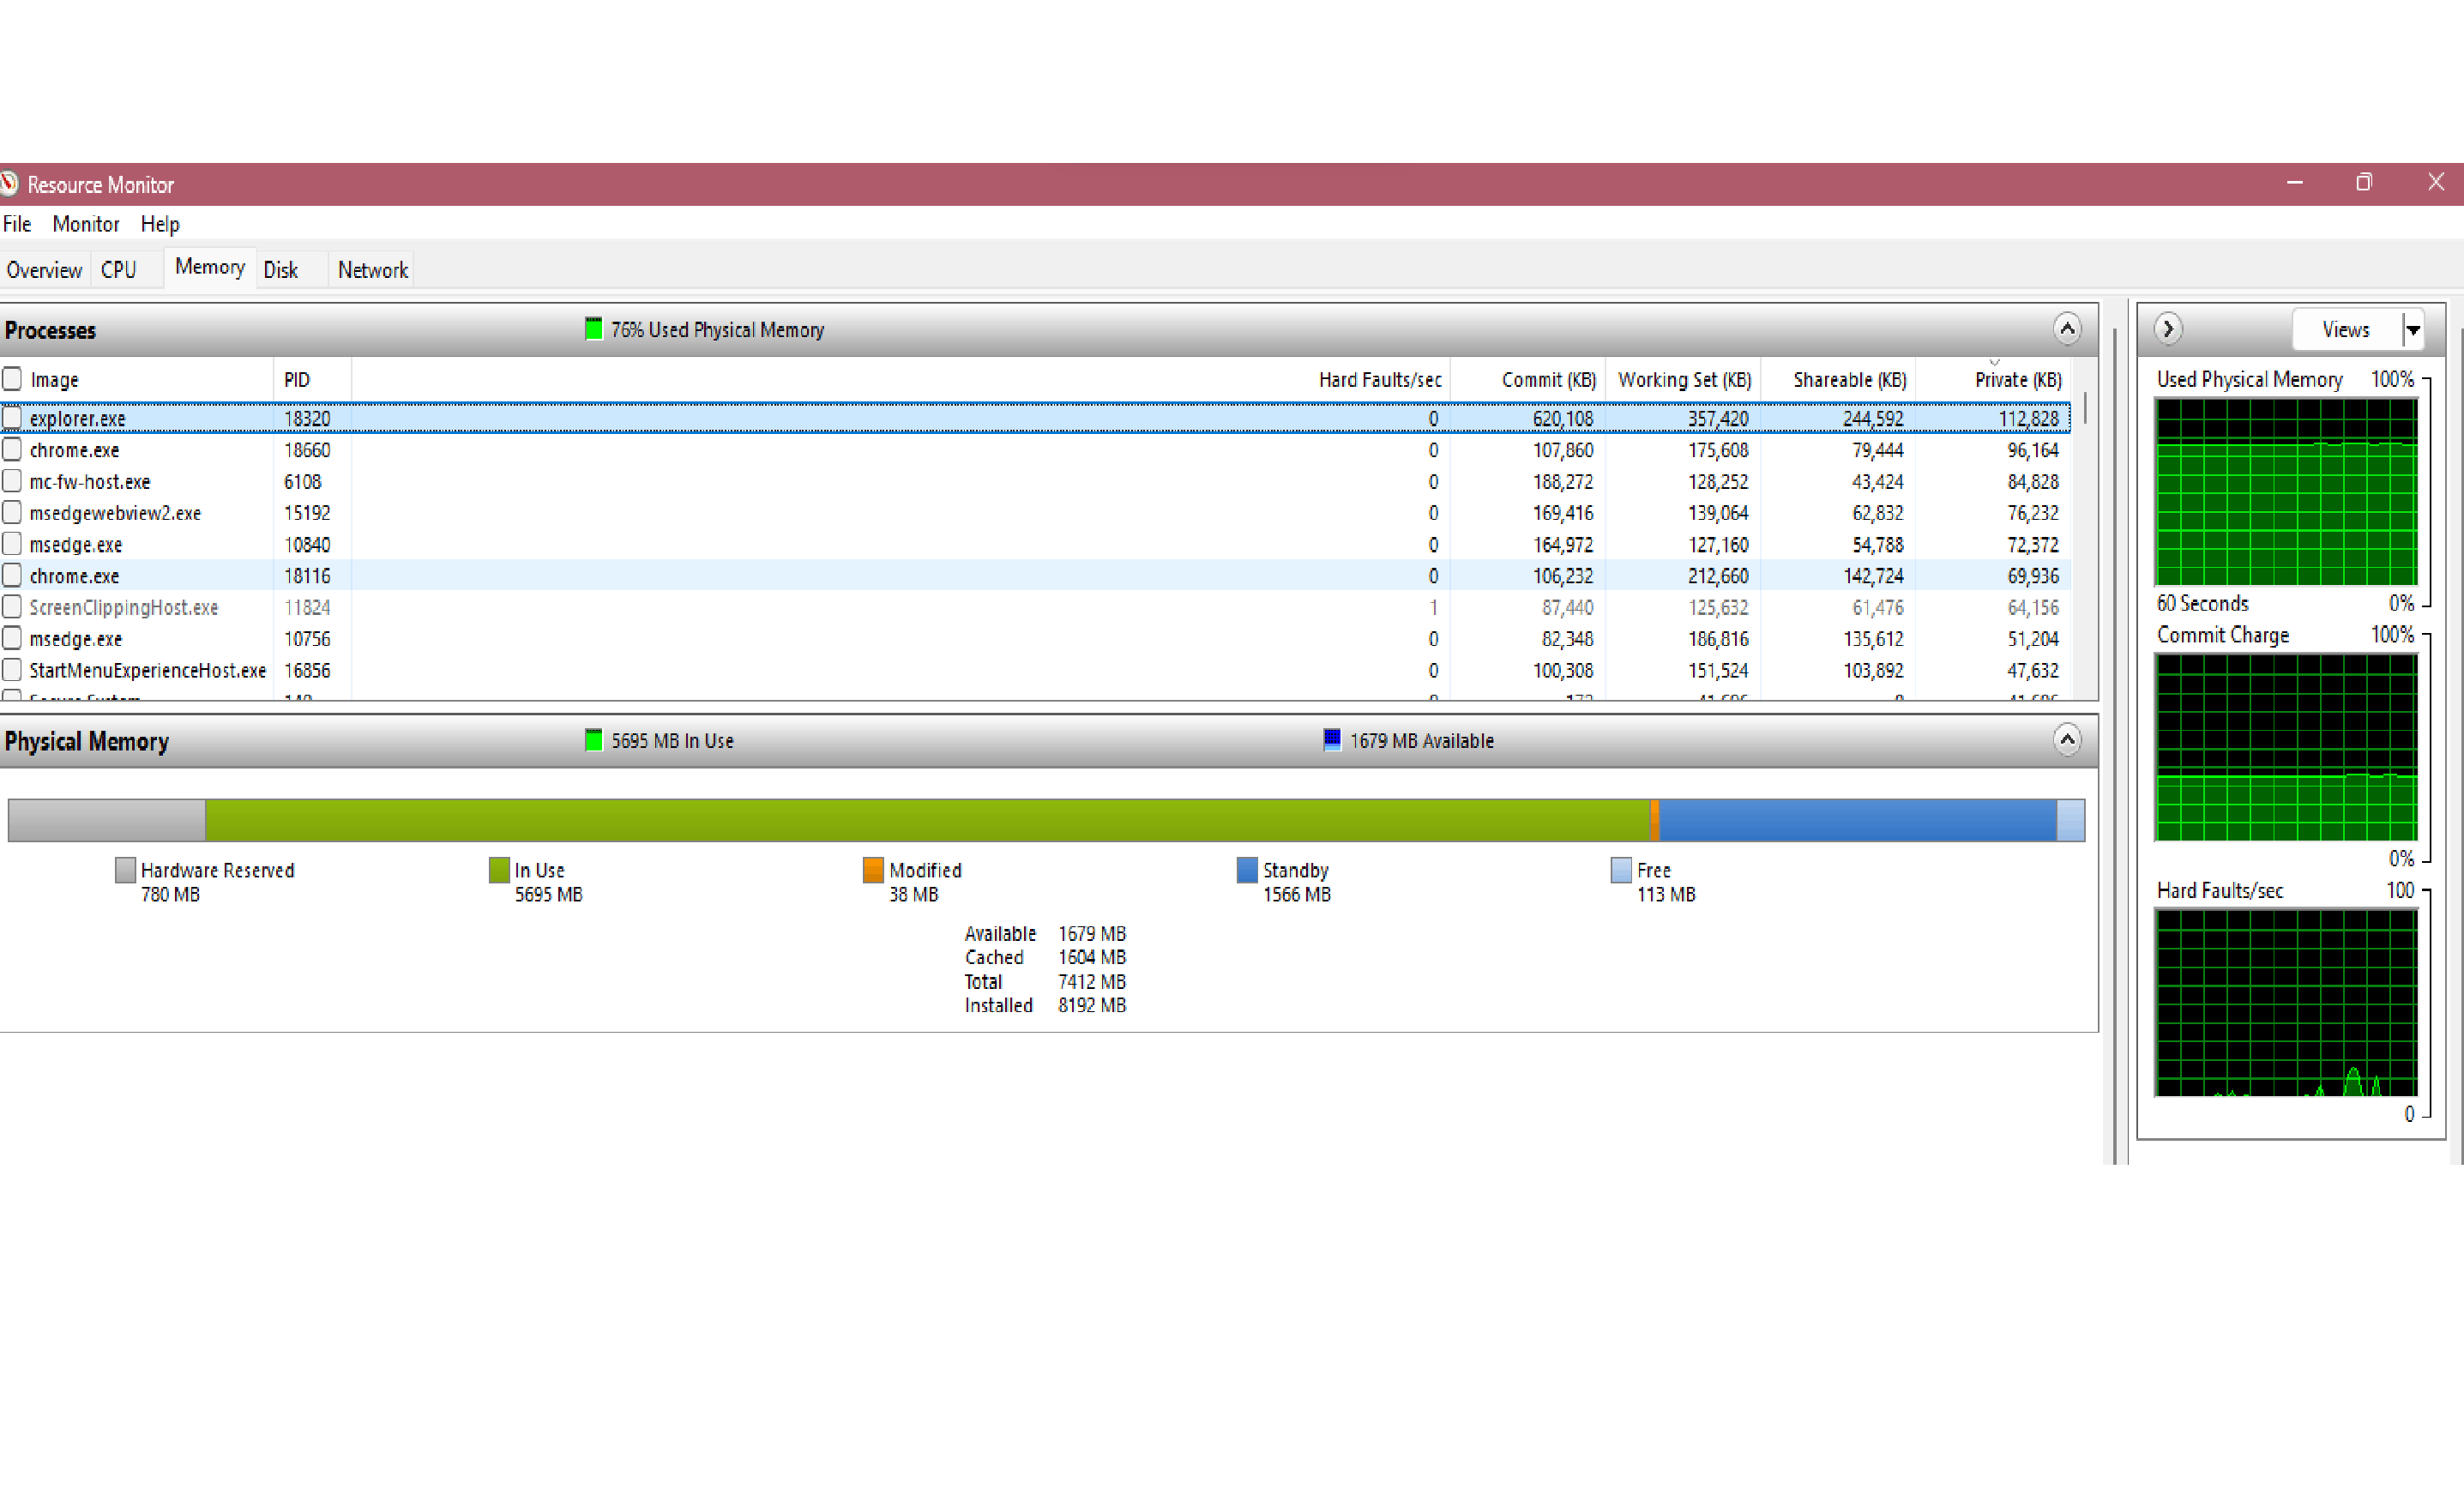Screen dimensions: 2464x1501
Task: Sort by Working Set (KB) column
Action: [x=1684, y=380]
